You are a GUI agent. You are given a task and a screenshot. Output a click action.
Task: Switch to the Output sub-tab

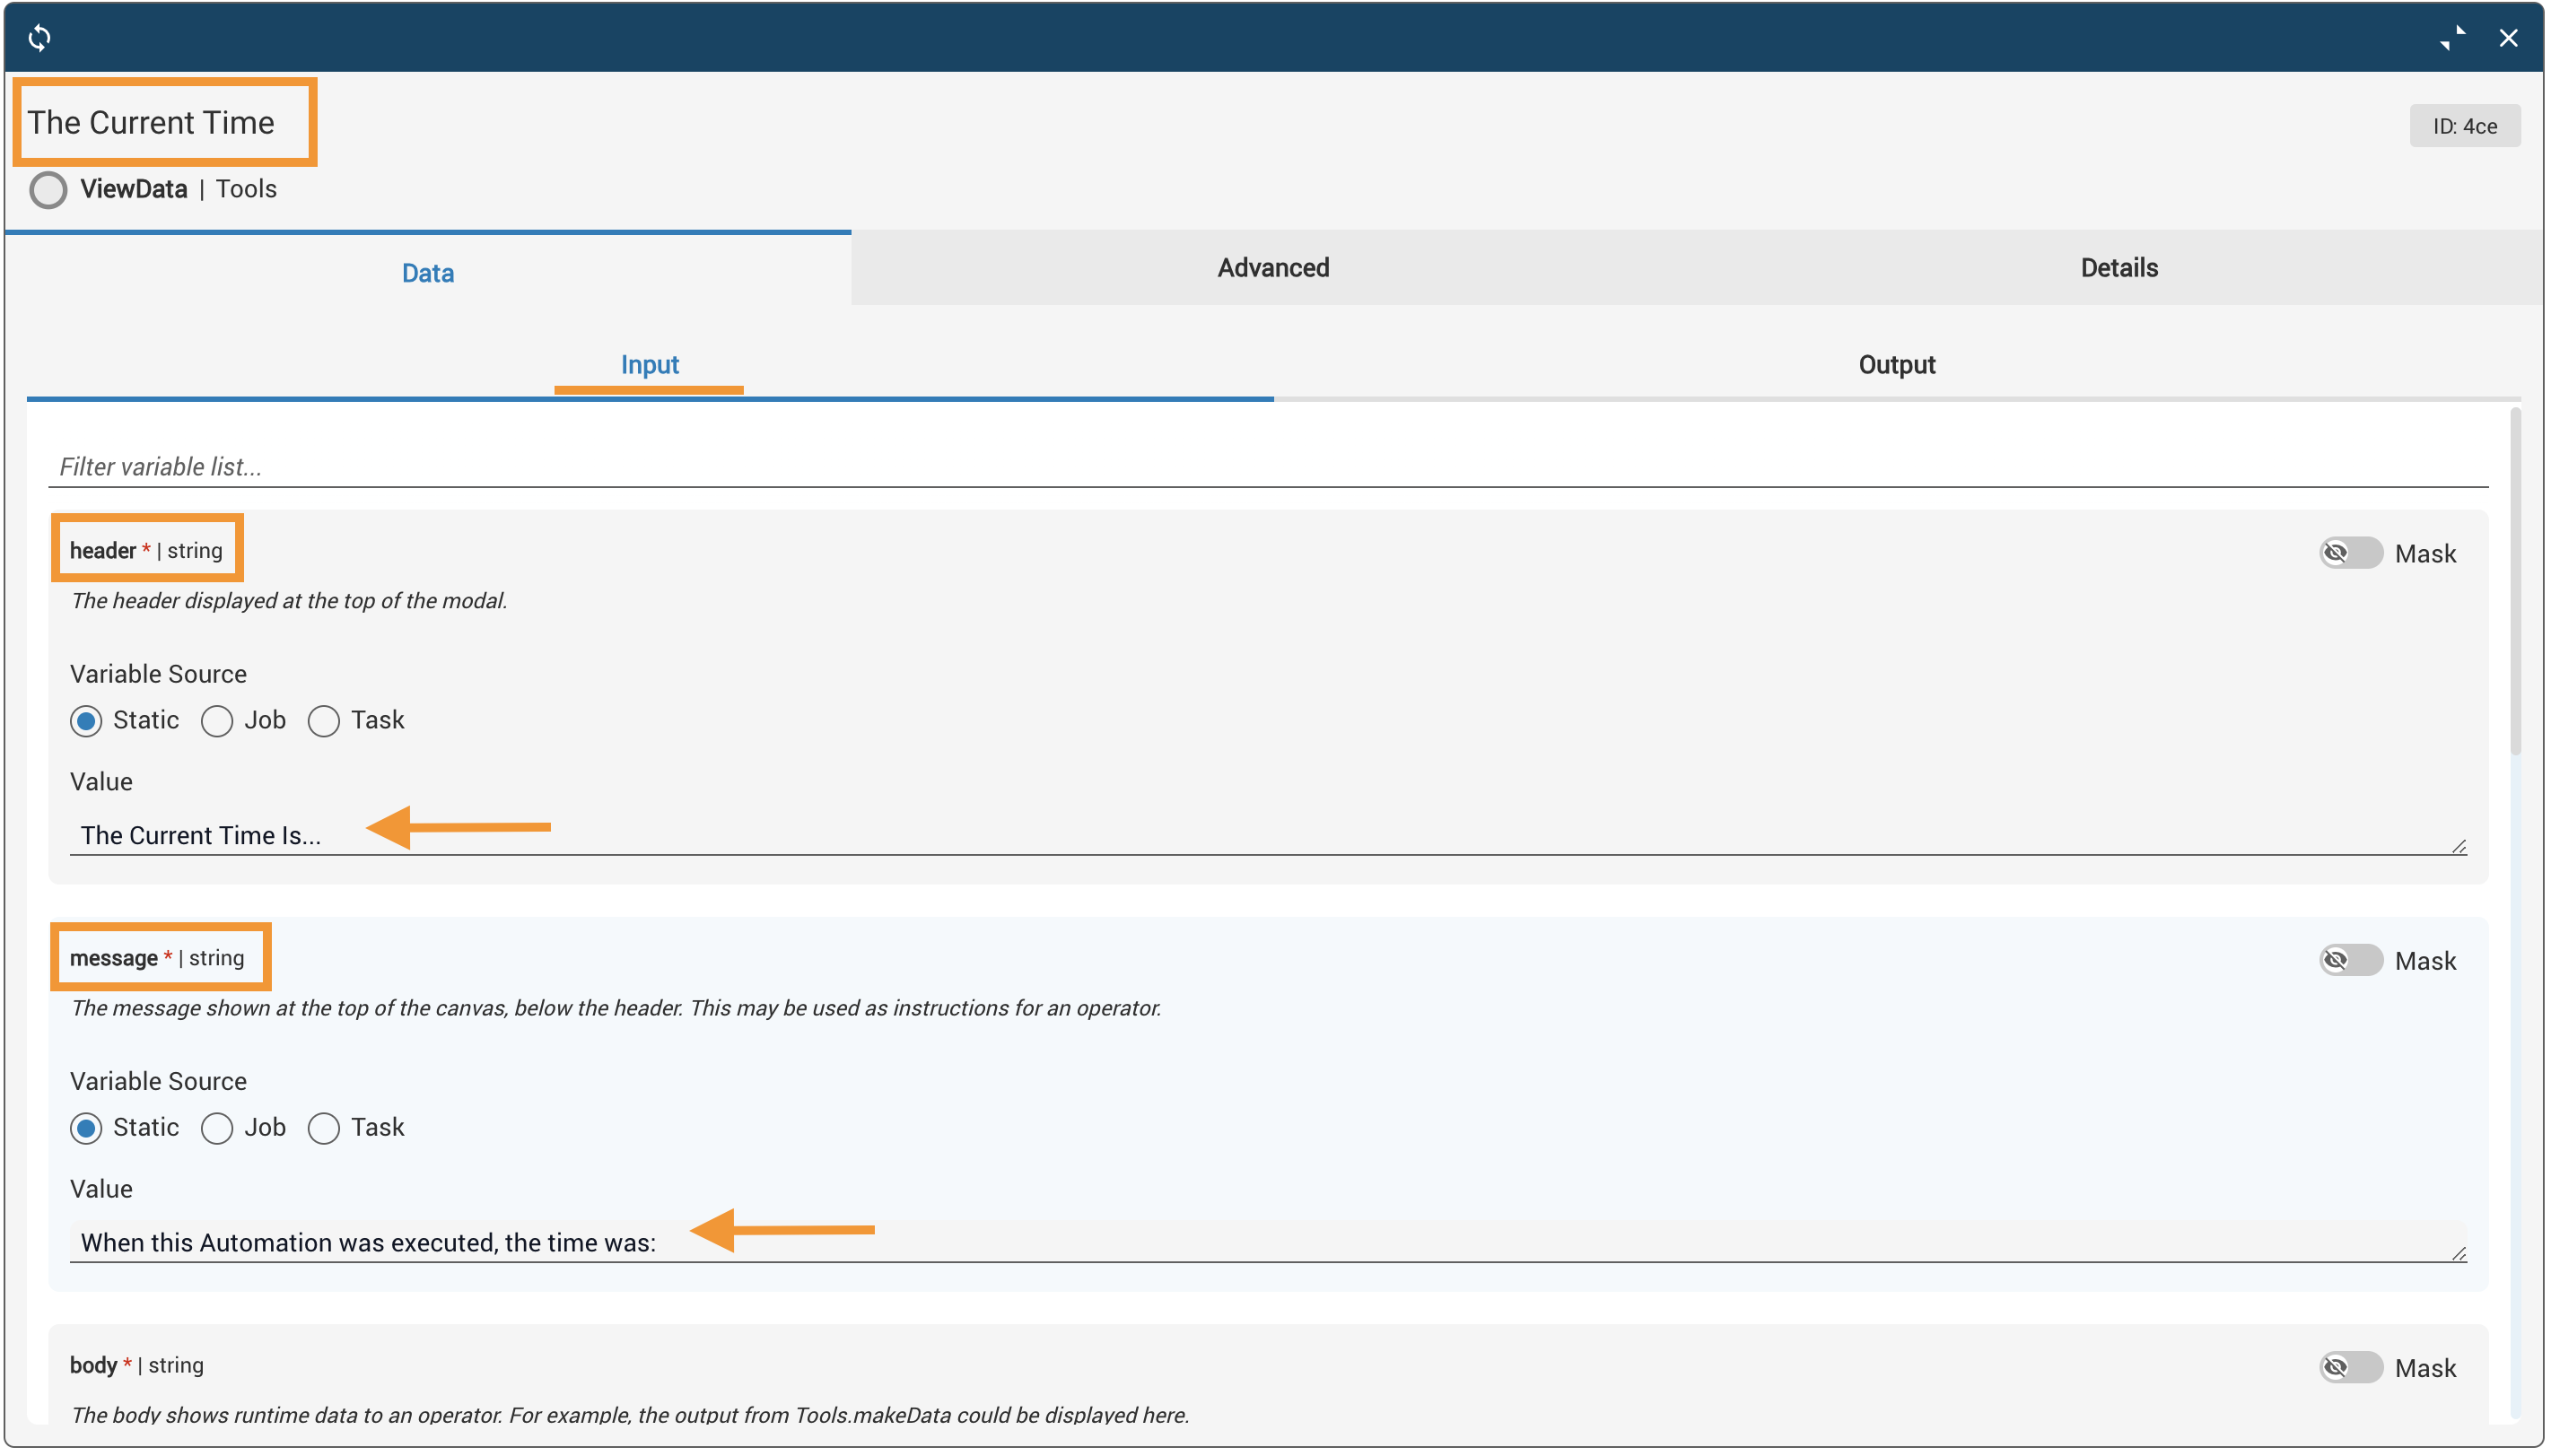1896,365
